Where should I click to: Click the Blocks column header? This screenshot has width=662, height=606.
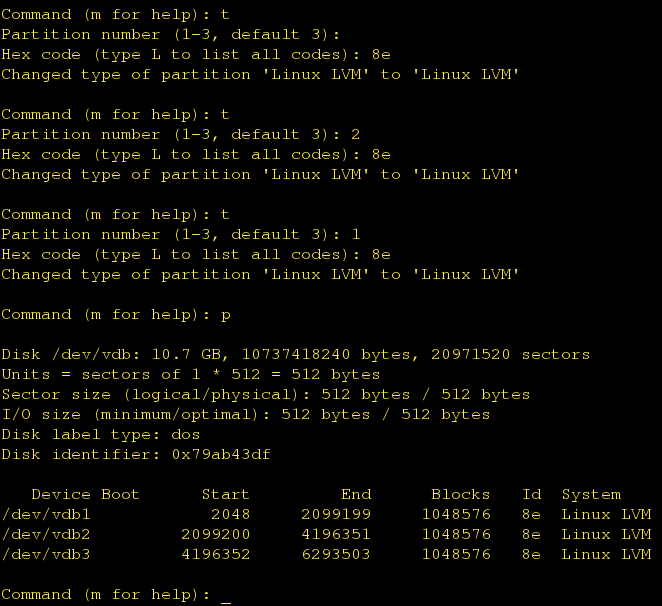461,494
